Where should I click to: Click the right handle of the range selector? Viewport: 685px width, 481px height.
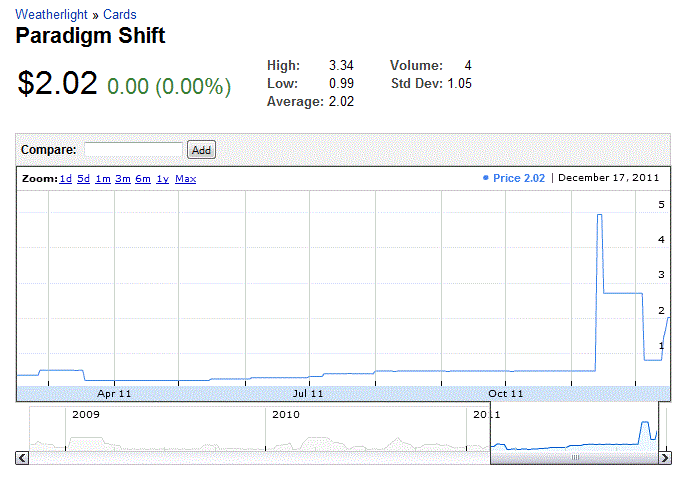click(659, 428)
